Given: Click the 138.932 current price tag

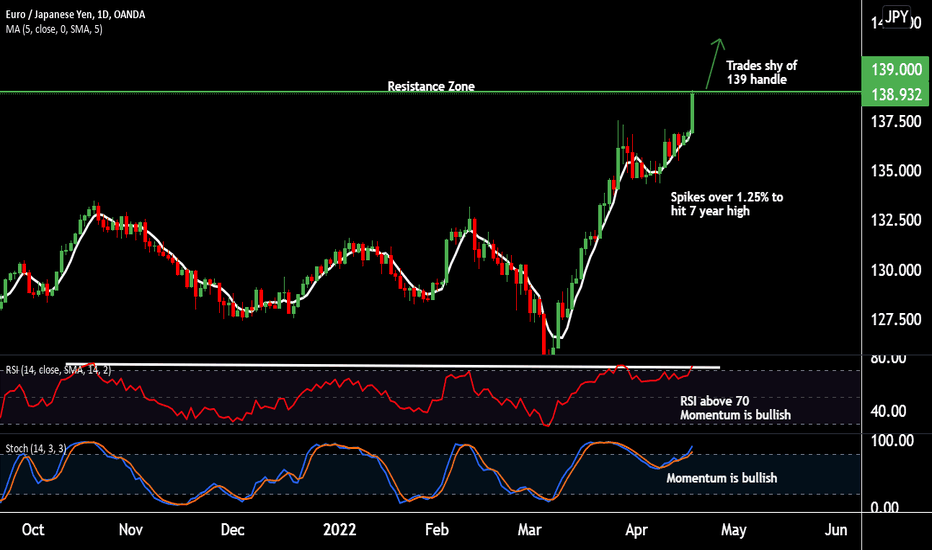Looking at the screenshot, I should pyautogui.click(x=896, y=95).
